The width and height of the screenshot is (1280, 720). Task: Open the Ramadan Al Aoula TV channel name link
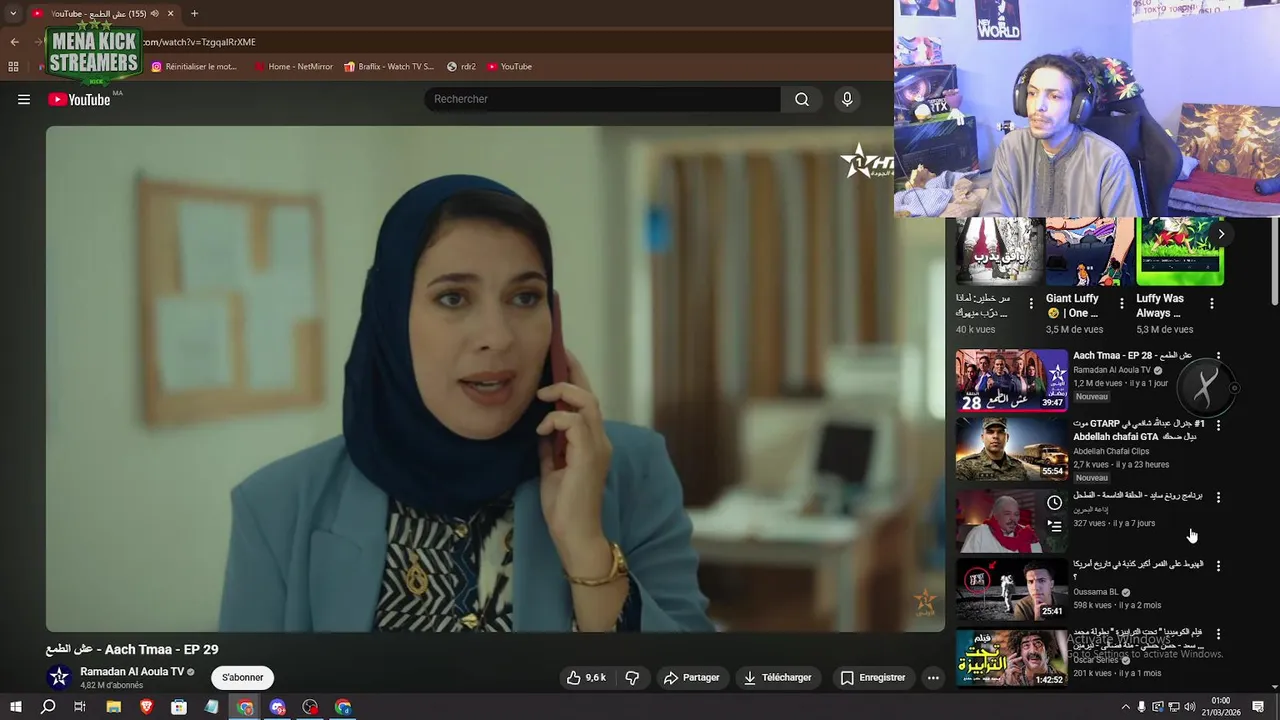point(132,672)
